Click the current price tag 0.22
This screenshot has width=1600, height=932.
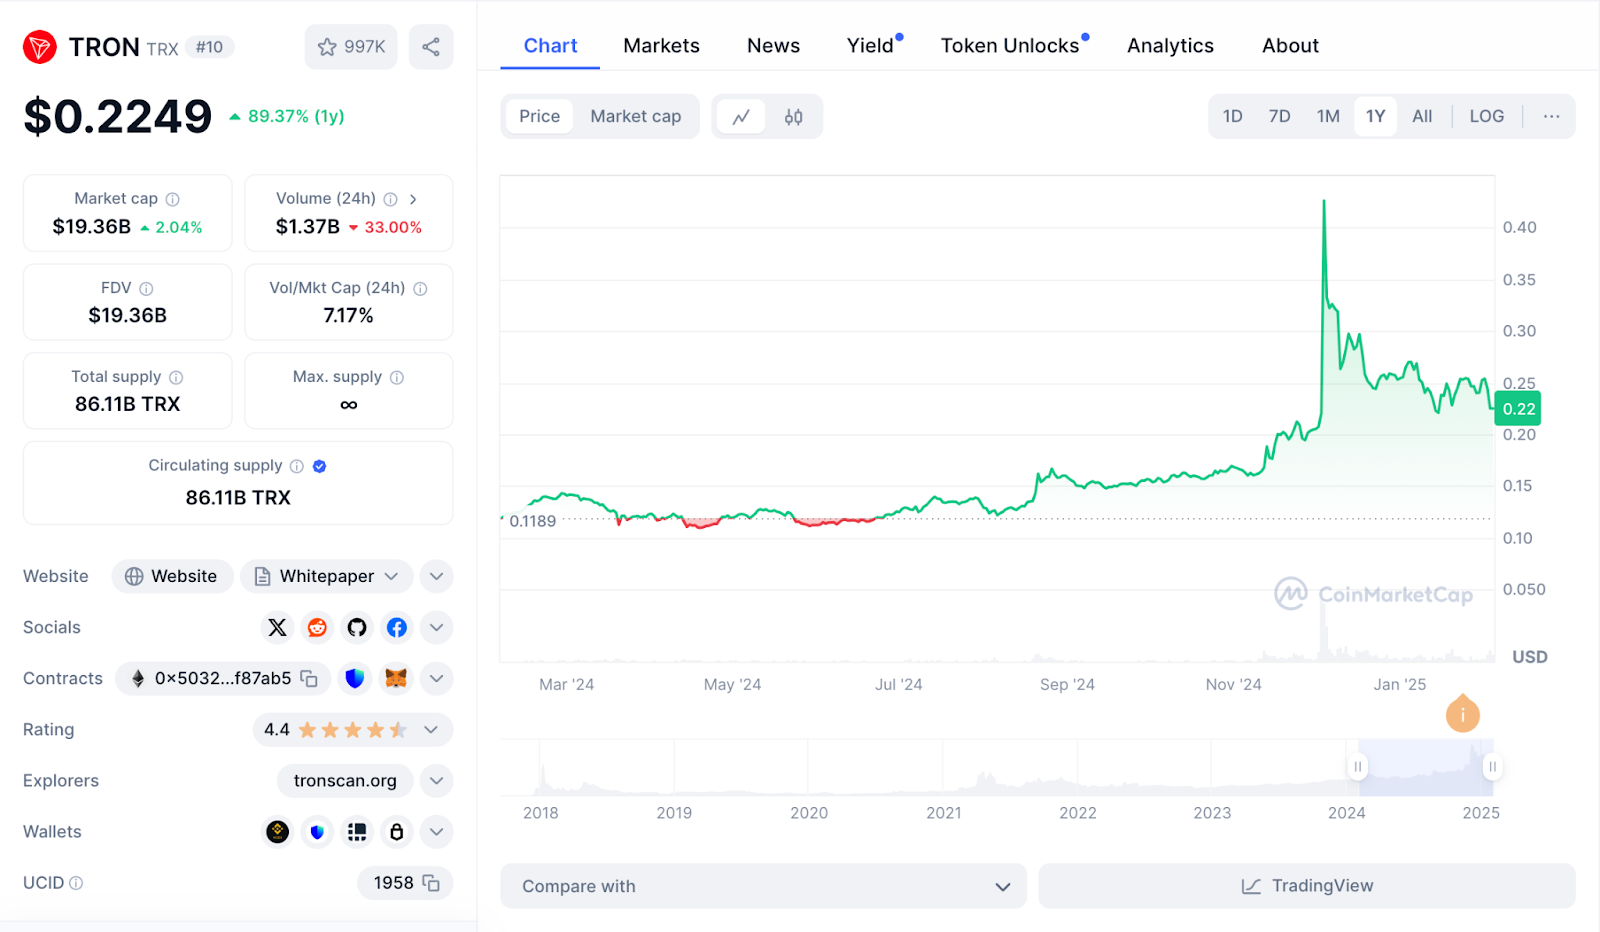coord(1518,409)
